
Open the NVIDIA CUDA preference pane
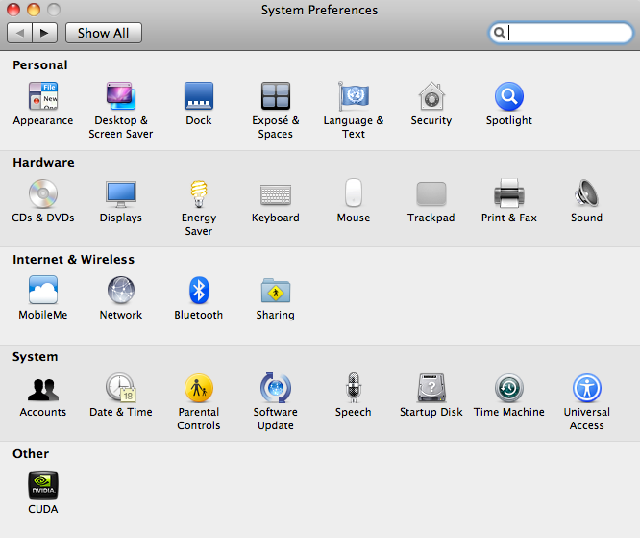coord(43,487)
